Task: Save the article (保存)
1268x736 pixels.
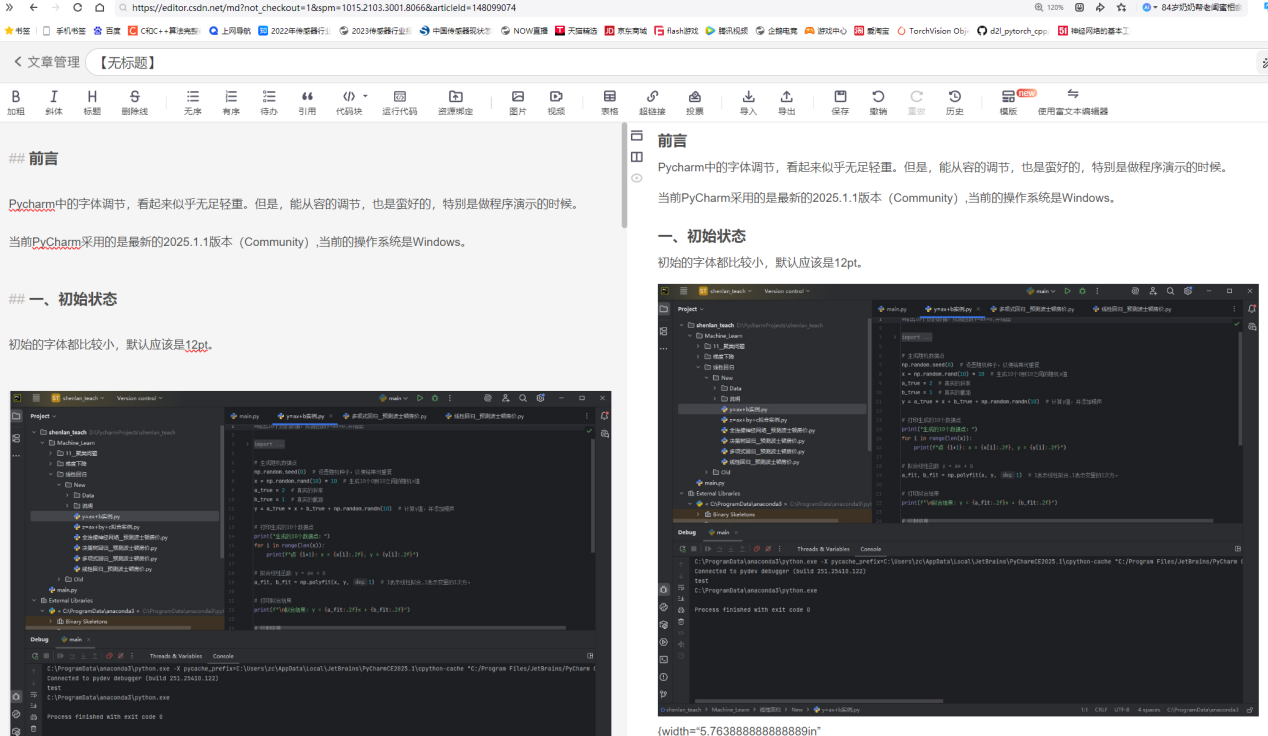Action: (x=841, y=102)
